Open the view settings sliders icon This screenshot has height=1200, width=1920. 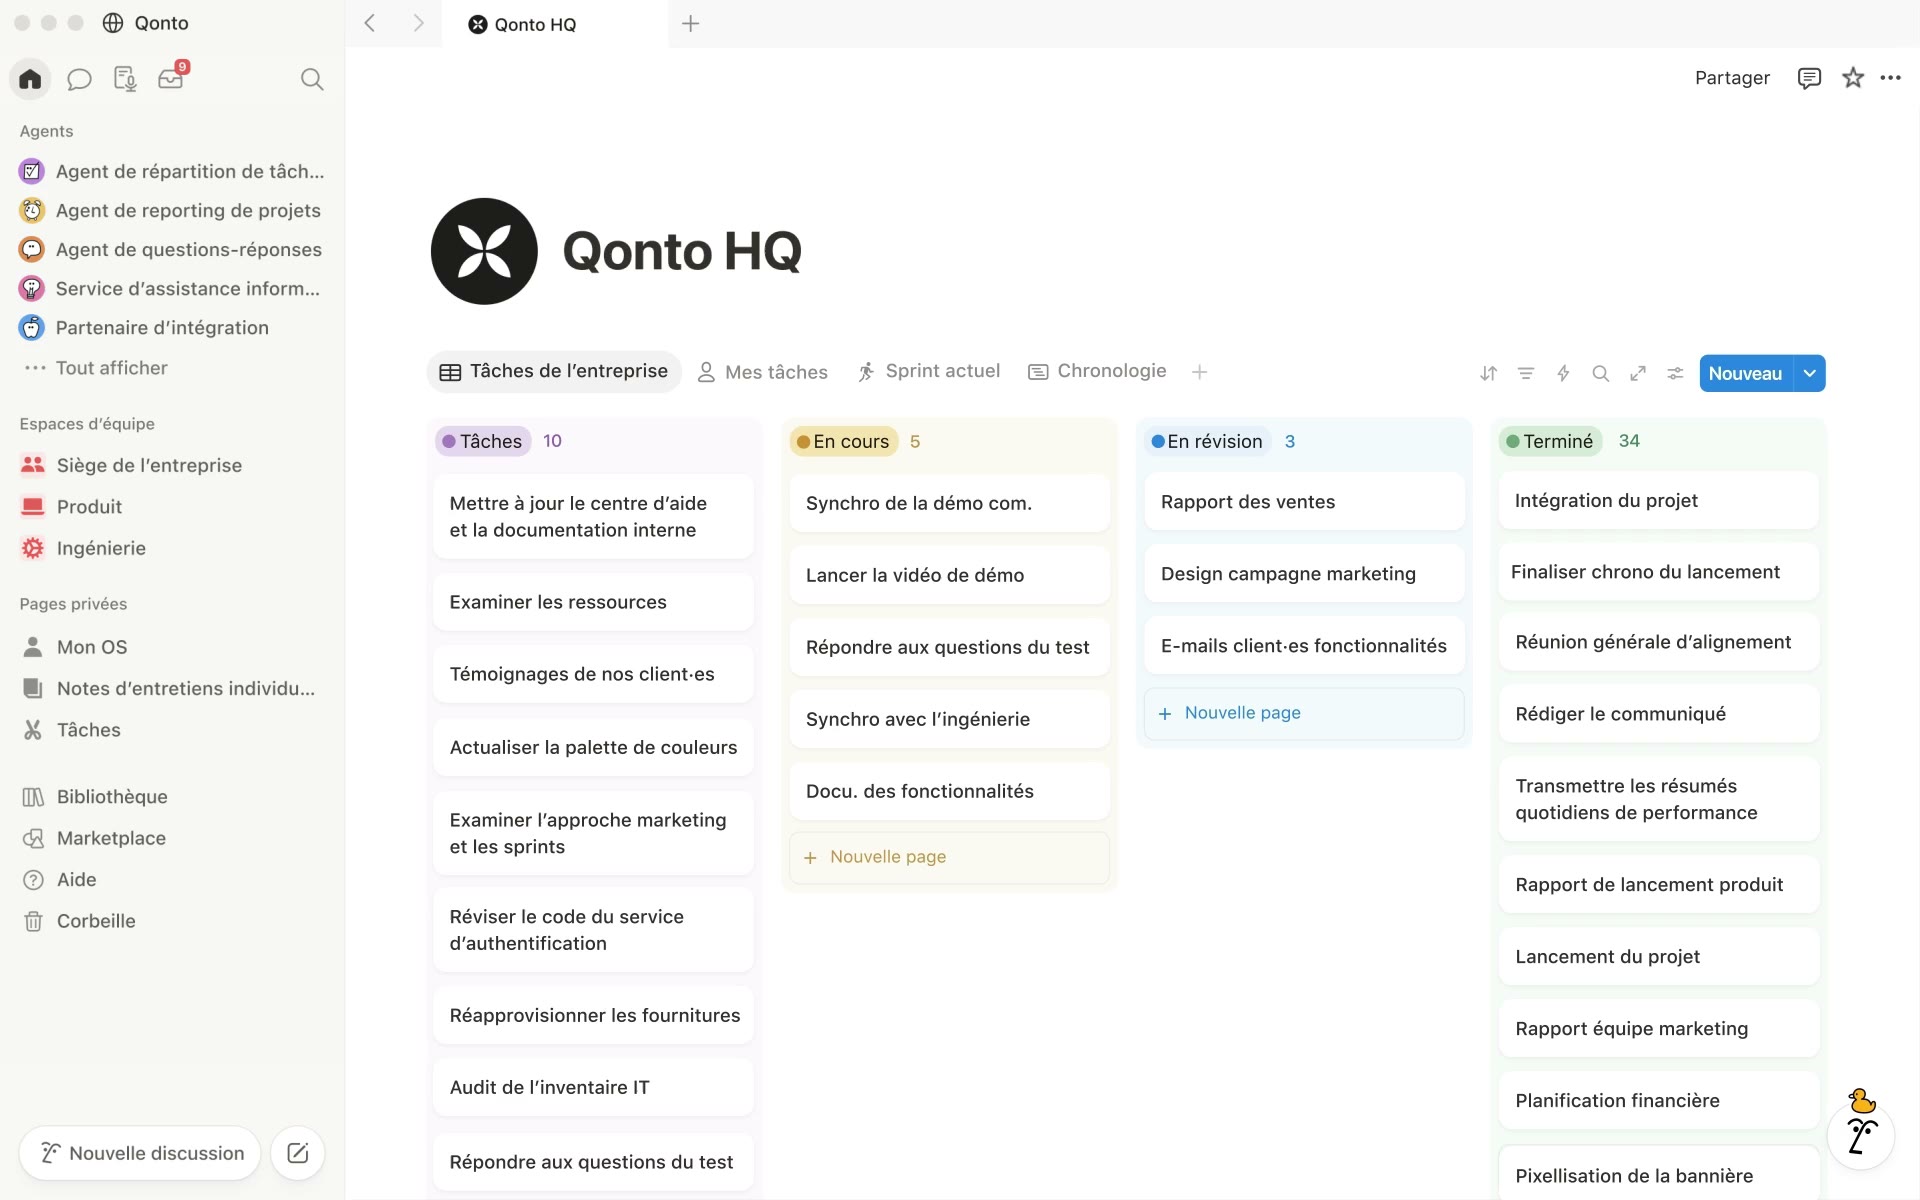coord(1675,373)
